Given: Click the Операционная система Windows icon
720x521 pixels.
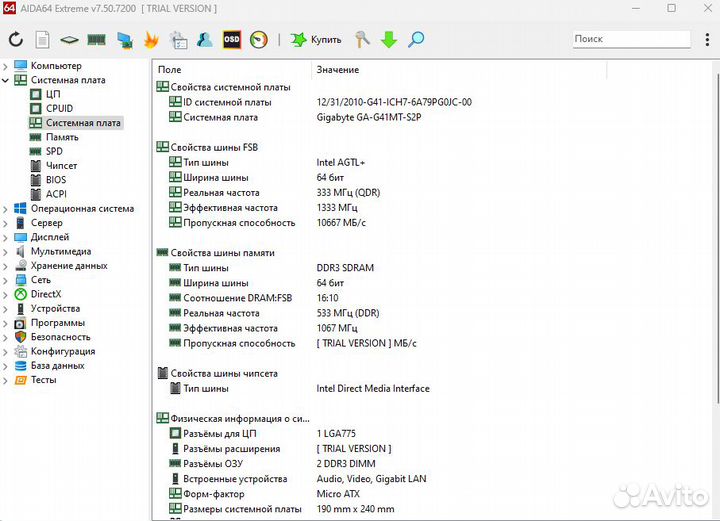Looking at the screenshot, I should point(20,208).
